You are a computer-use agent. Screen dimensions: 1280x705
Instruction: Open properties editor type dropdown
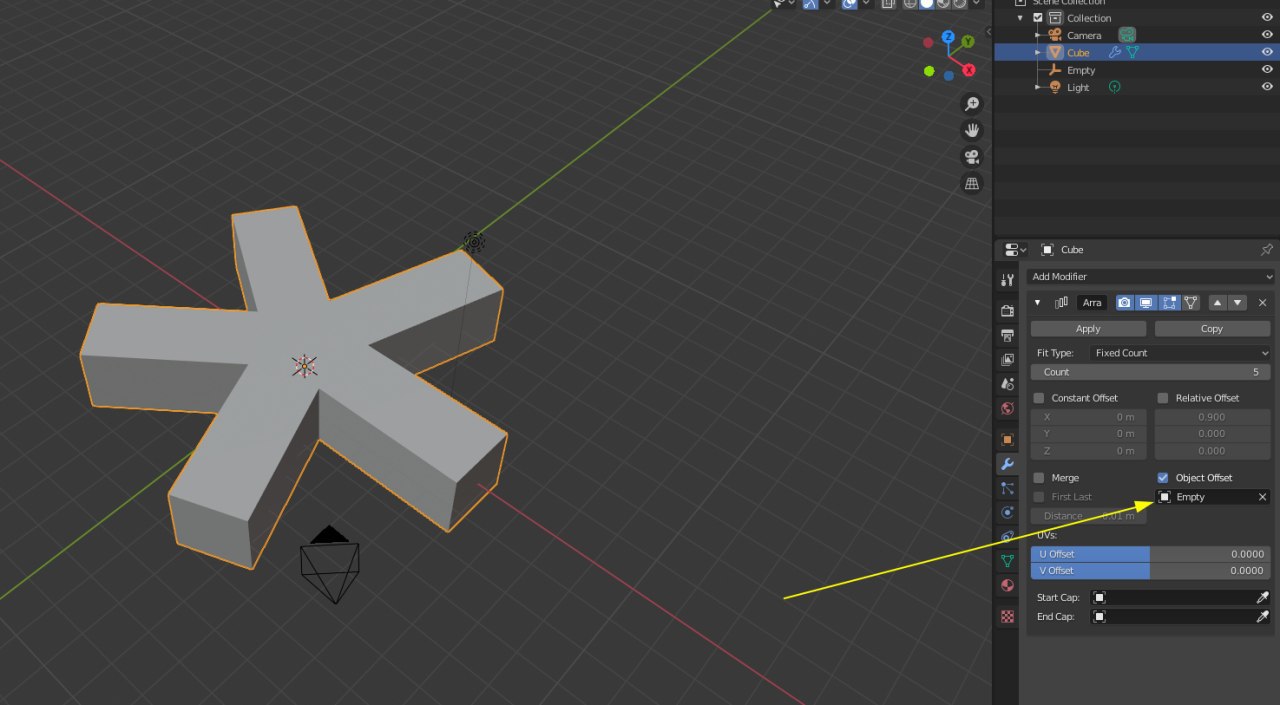pyautogui.click(x=1016, y=250)
